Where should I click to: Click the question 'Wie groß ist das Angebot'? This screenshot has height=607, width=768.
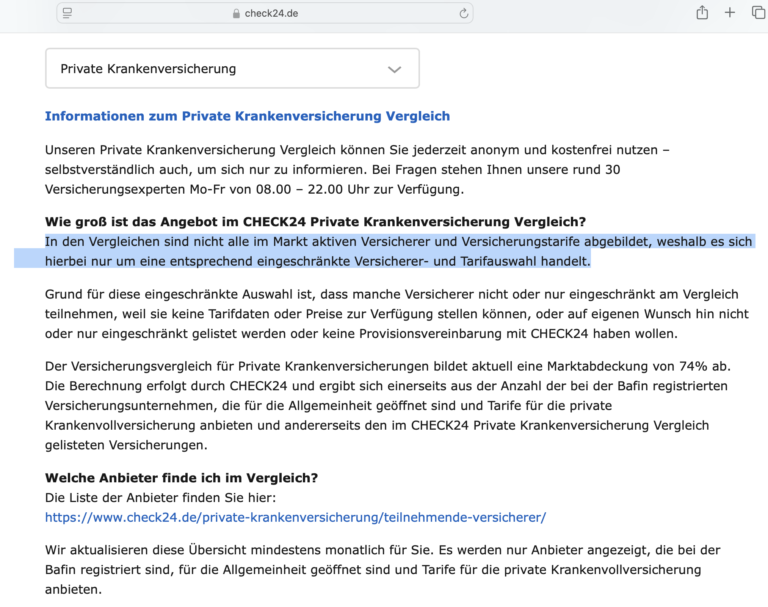[x=315, y=222]
